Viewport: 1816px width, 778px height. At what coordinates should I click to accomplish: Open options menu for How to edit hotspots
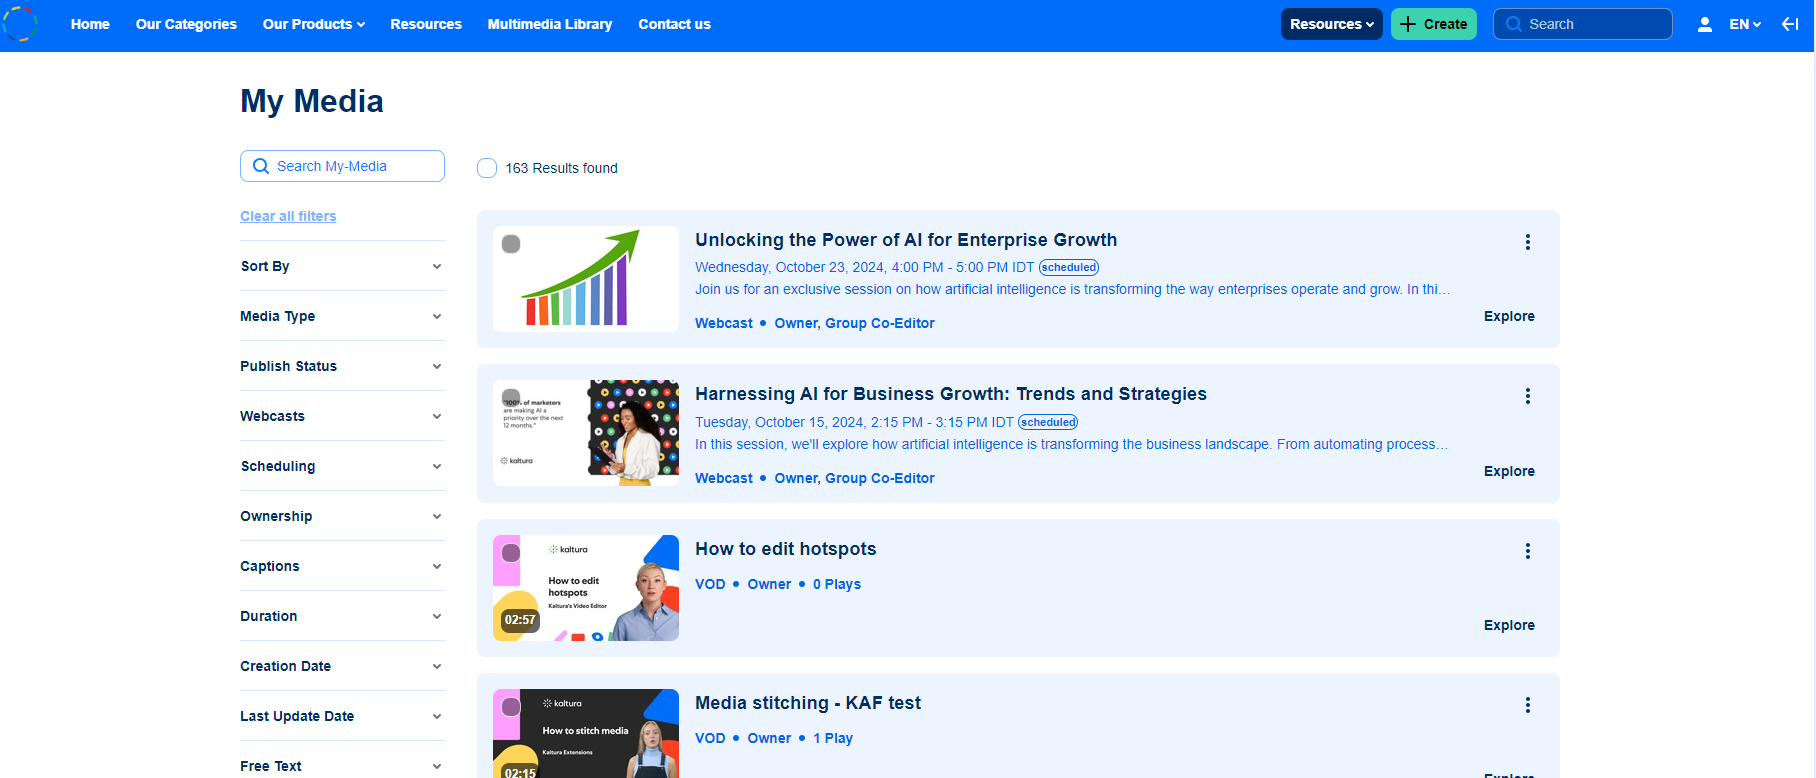point(1528,551)
